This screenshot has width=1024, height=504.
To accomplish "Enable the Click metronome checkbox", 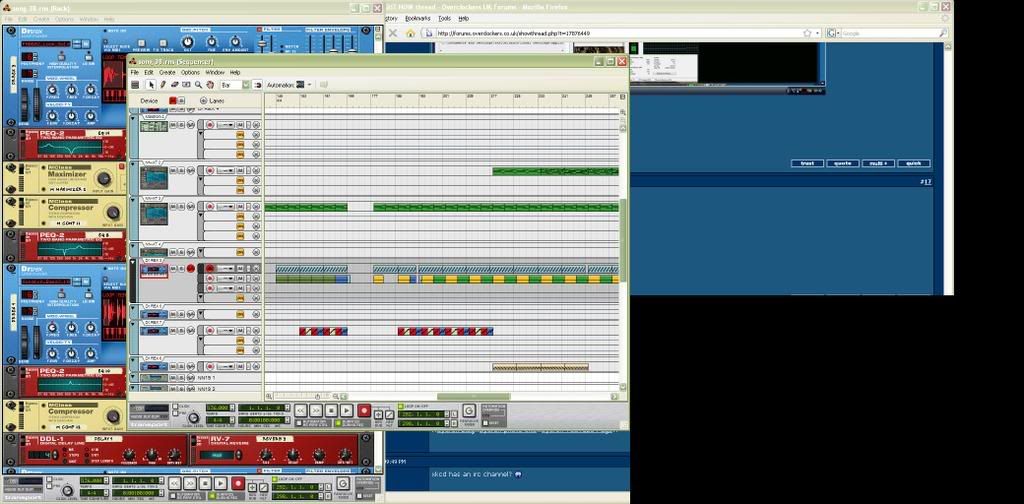I will [x=175, y=406].
